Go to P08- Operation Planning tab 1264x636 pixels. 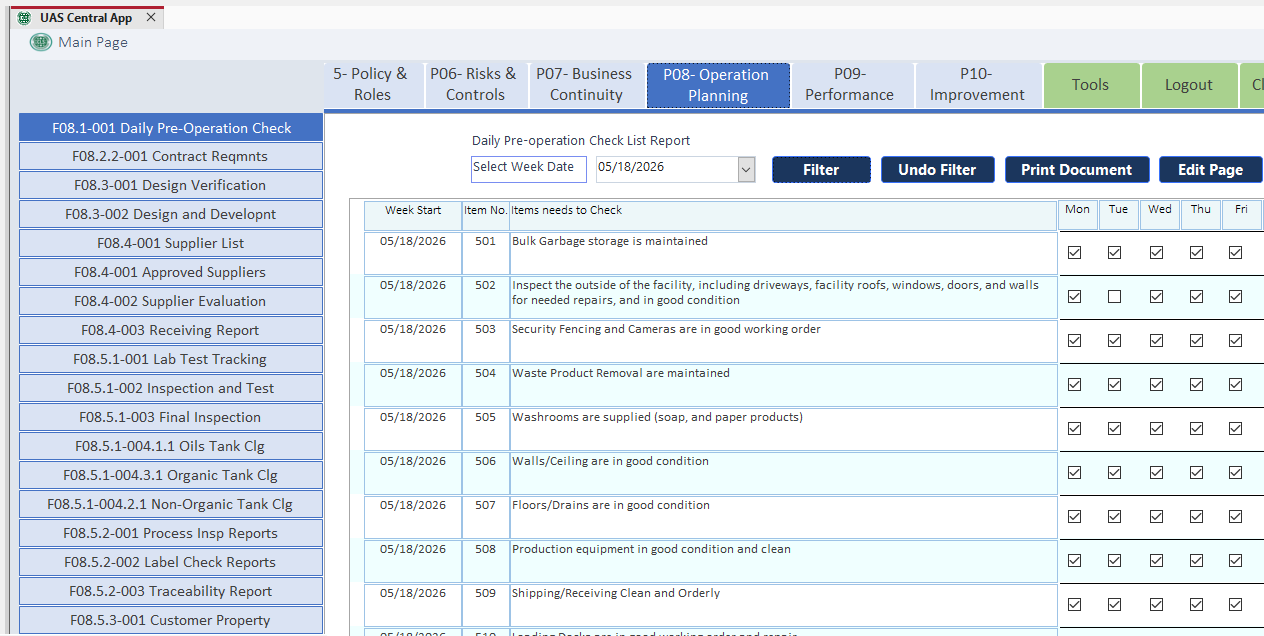(718, 85)
